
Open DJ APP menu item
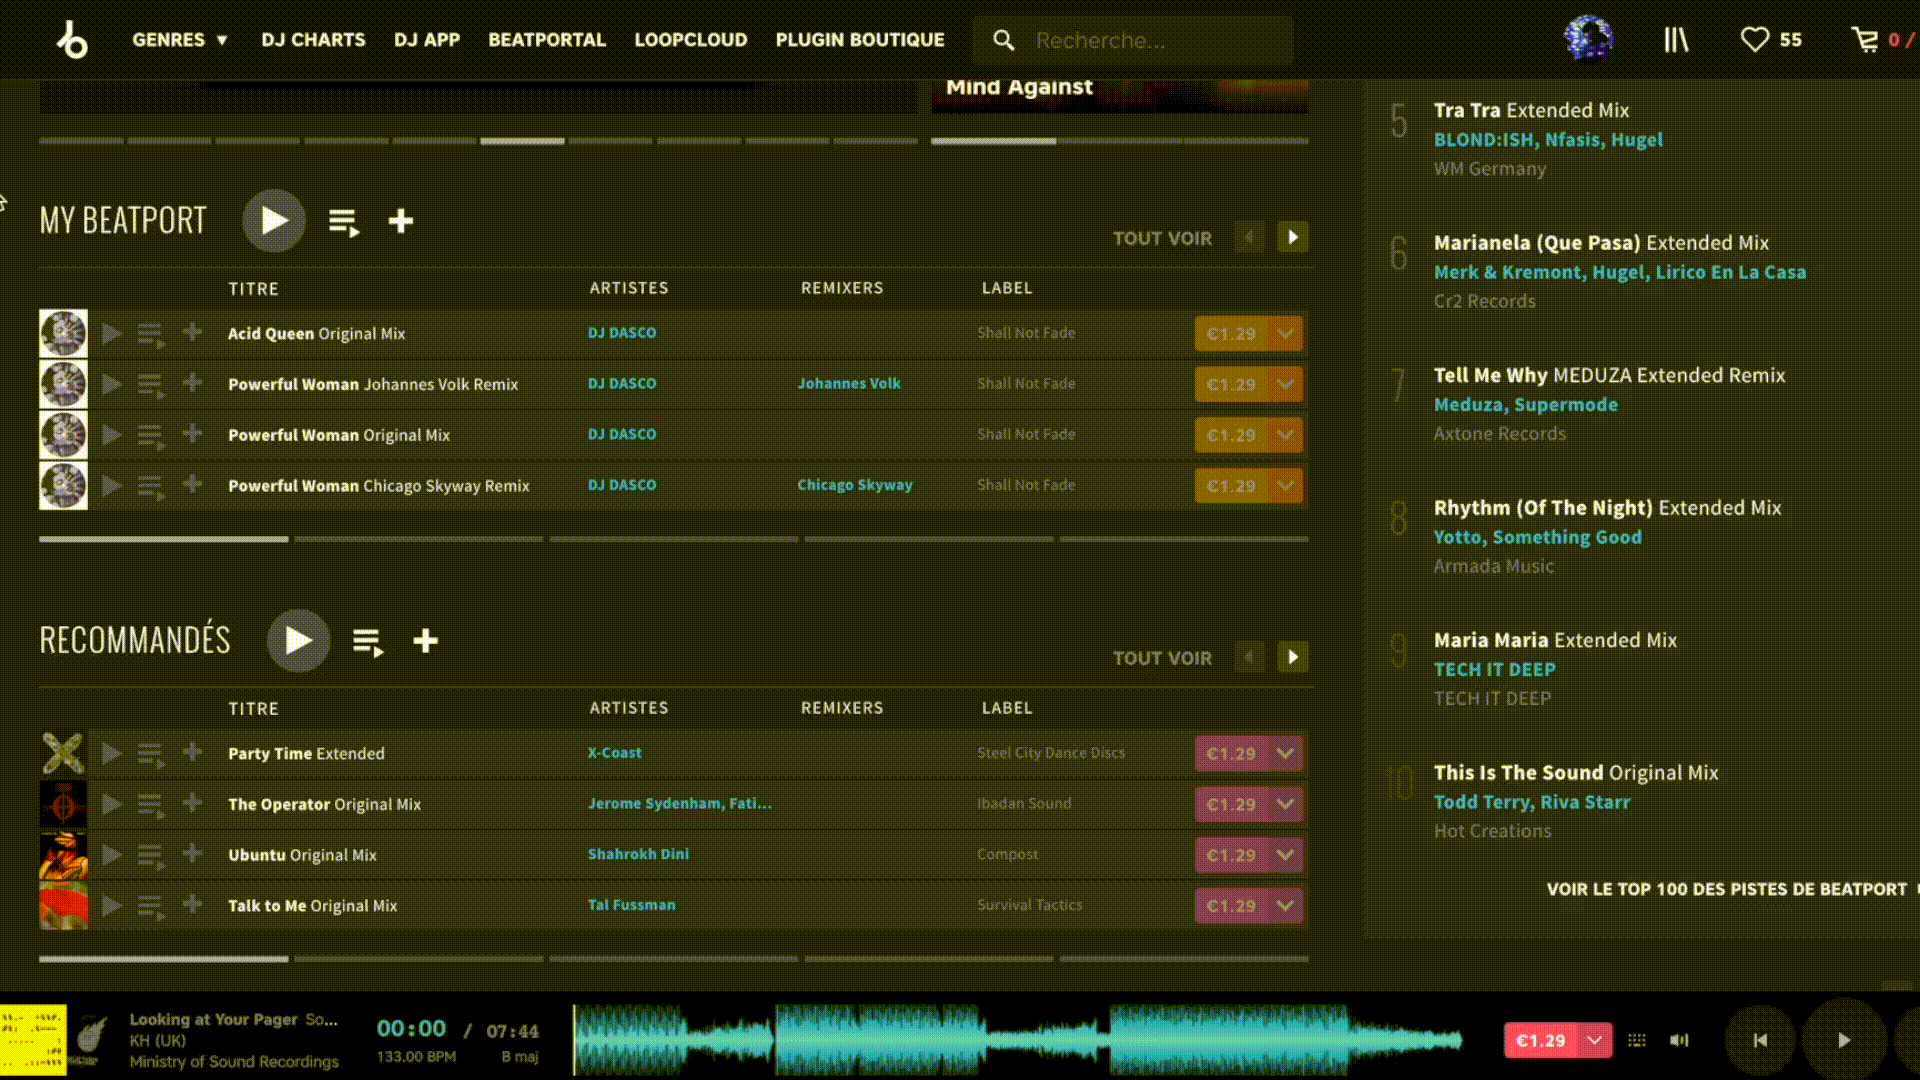427,40
